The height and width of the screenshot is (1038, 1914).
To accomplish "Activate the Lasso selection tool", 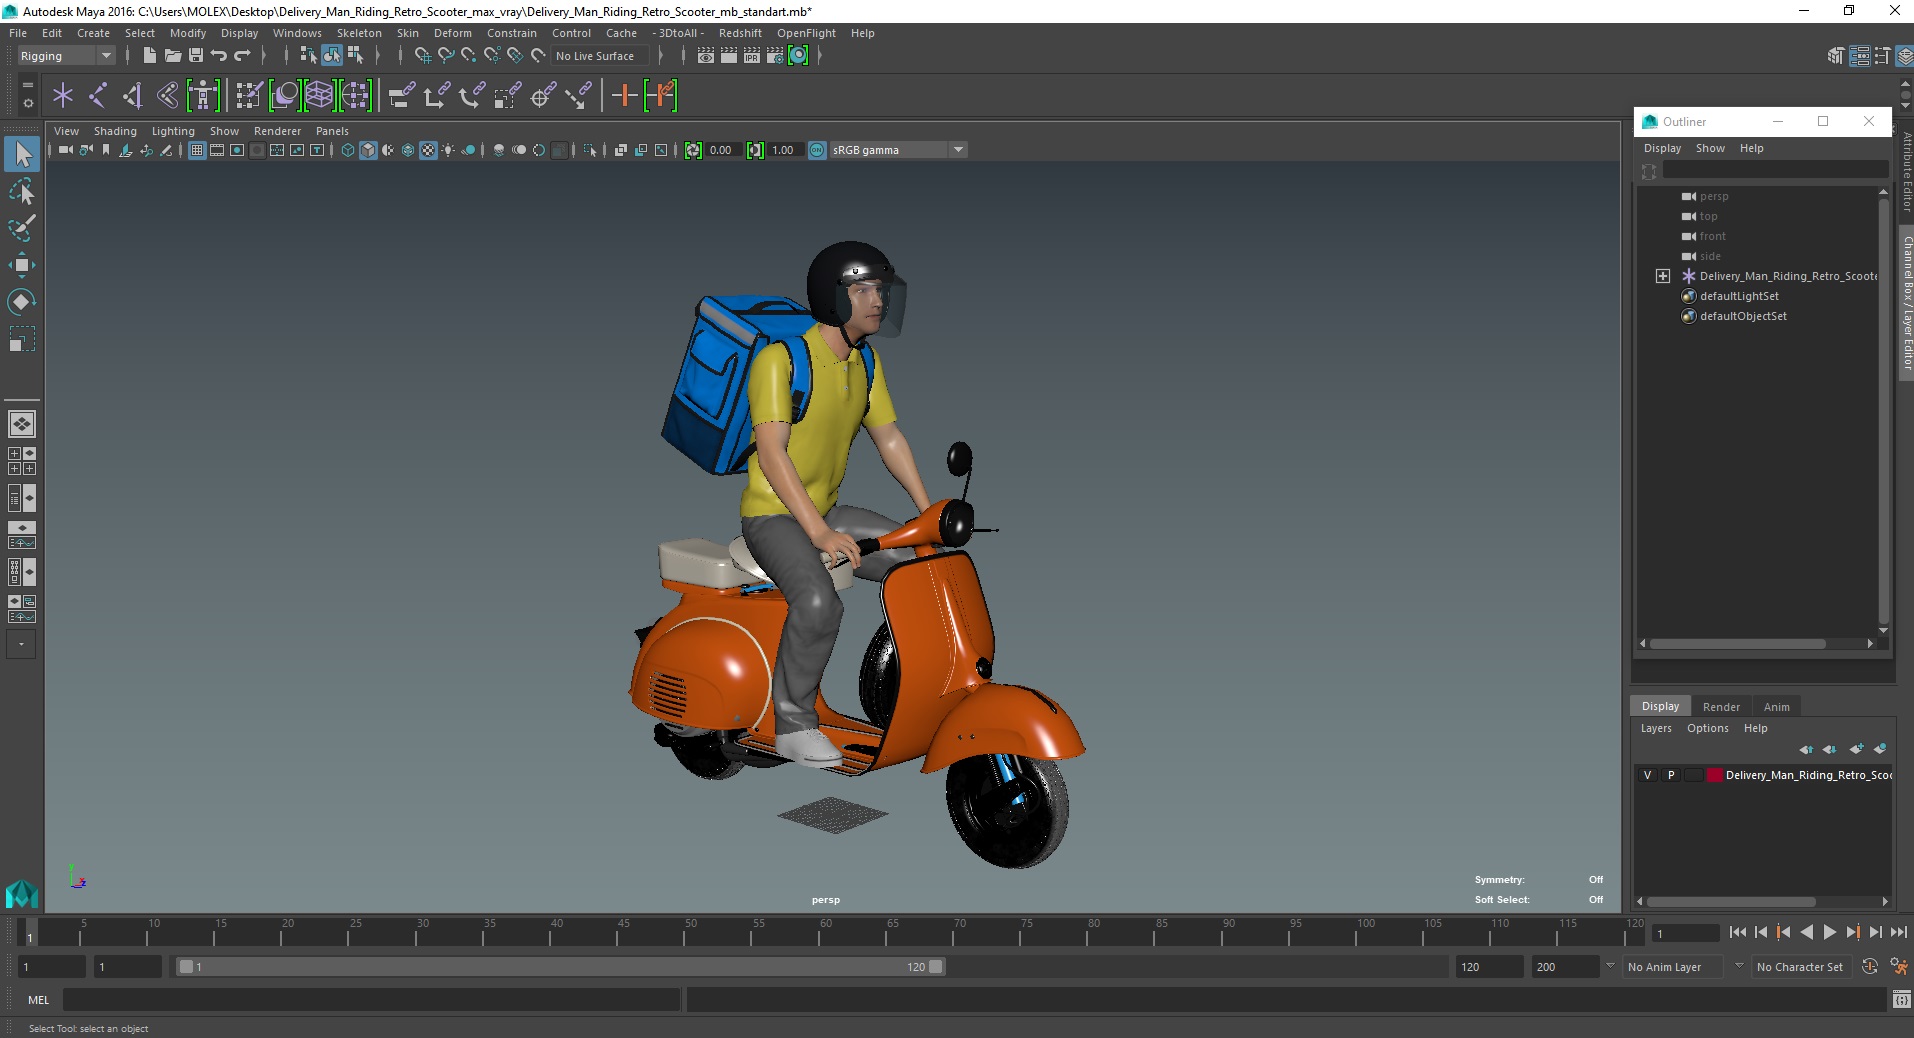I will [22, 190].
